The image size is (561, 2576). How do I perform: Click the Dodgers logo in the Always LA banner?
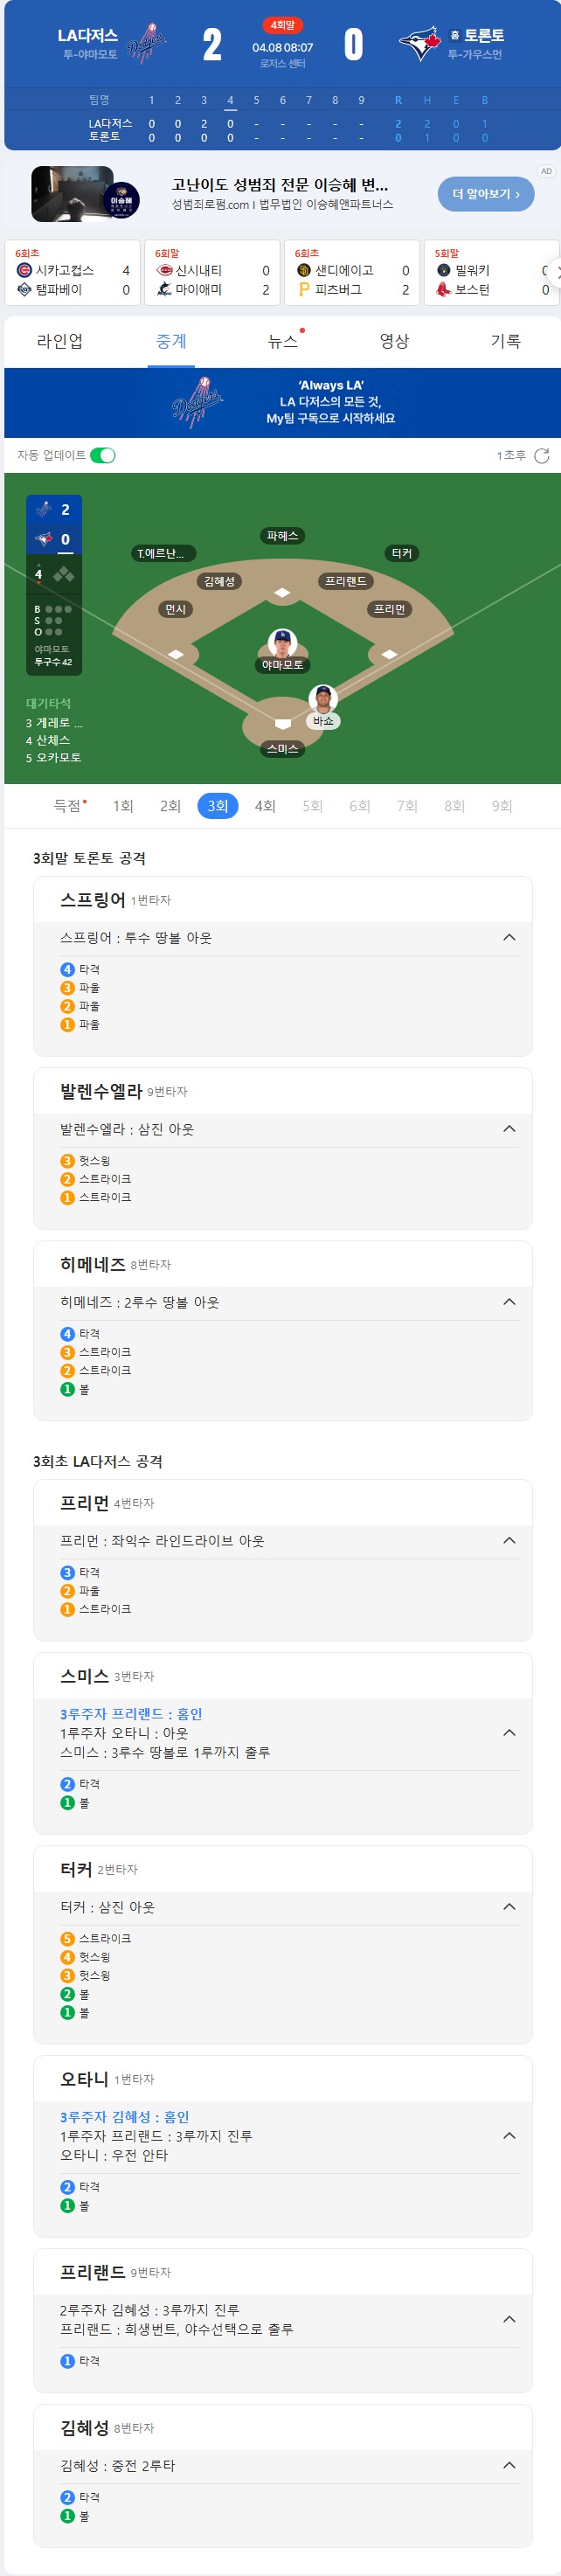(x=197, y=402)
